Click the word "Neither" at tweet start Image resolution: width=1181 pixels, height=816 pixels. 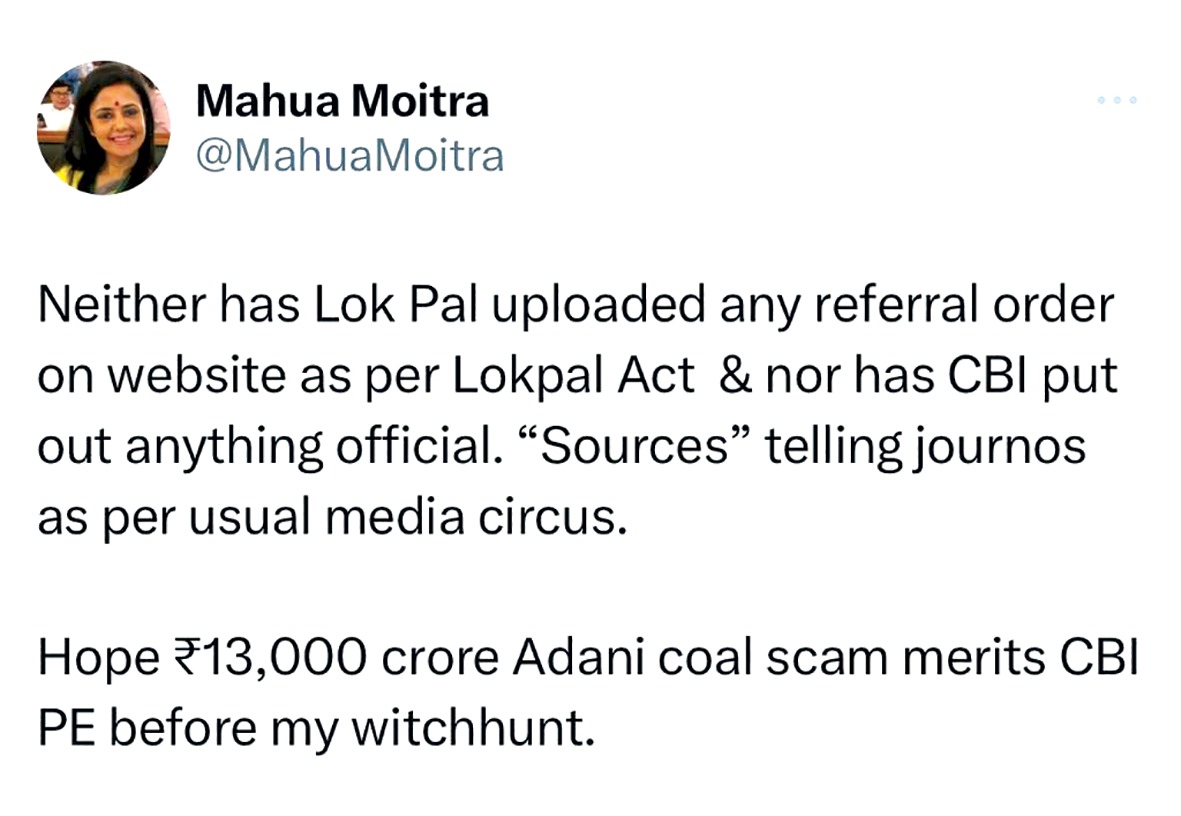coord(107,307)
